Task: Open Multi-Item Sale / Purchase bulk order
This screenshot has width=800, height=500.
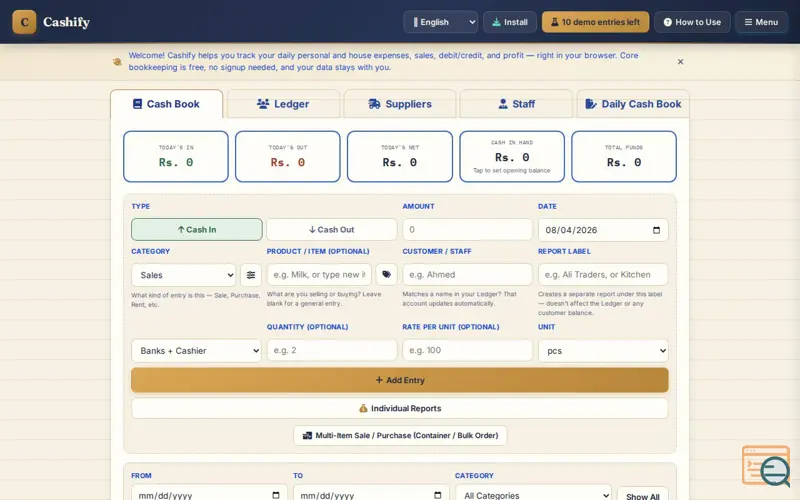Action: pos(400,435)
